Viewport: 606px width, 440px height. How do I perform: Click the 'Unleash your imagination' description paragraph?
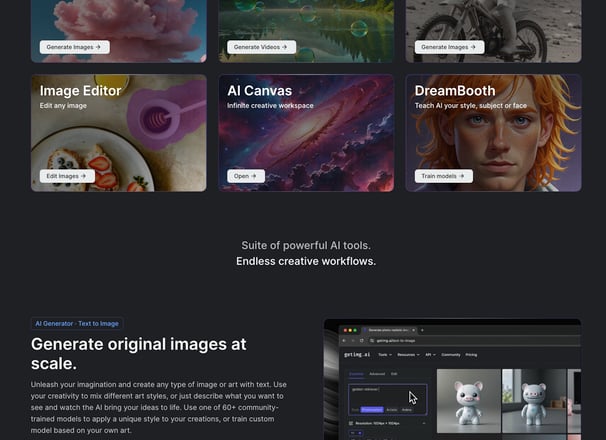(x=159, y=407)
